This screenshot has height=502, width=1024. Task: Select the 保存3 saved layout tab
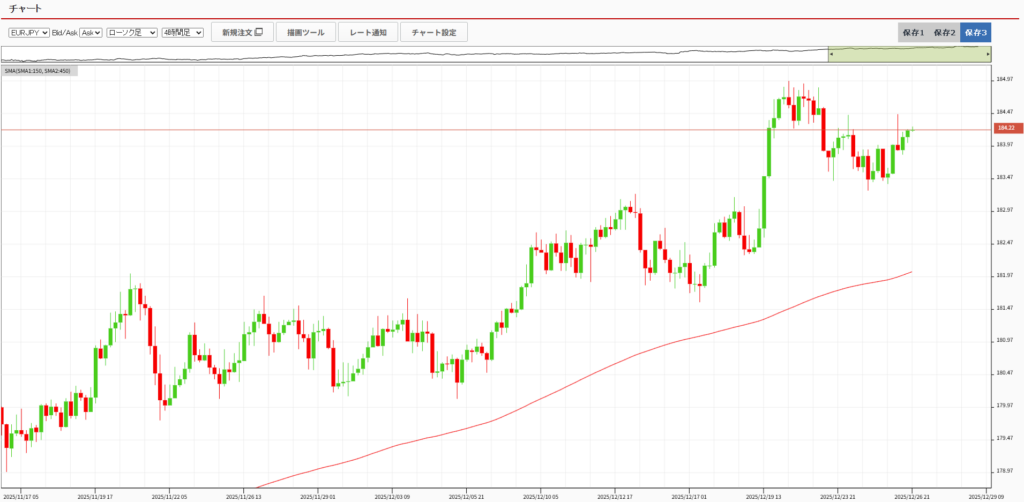[975, 32]
